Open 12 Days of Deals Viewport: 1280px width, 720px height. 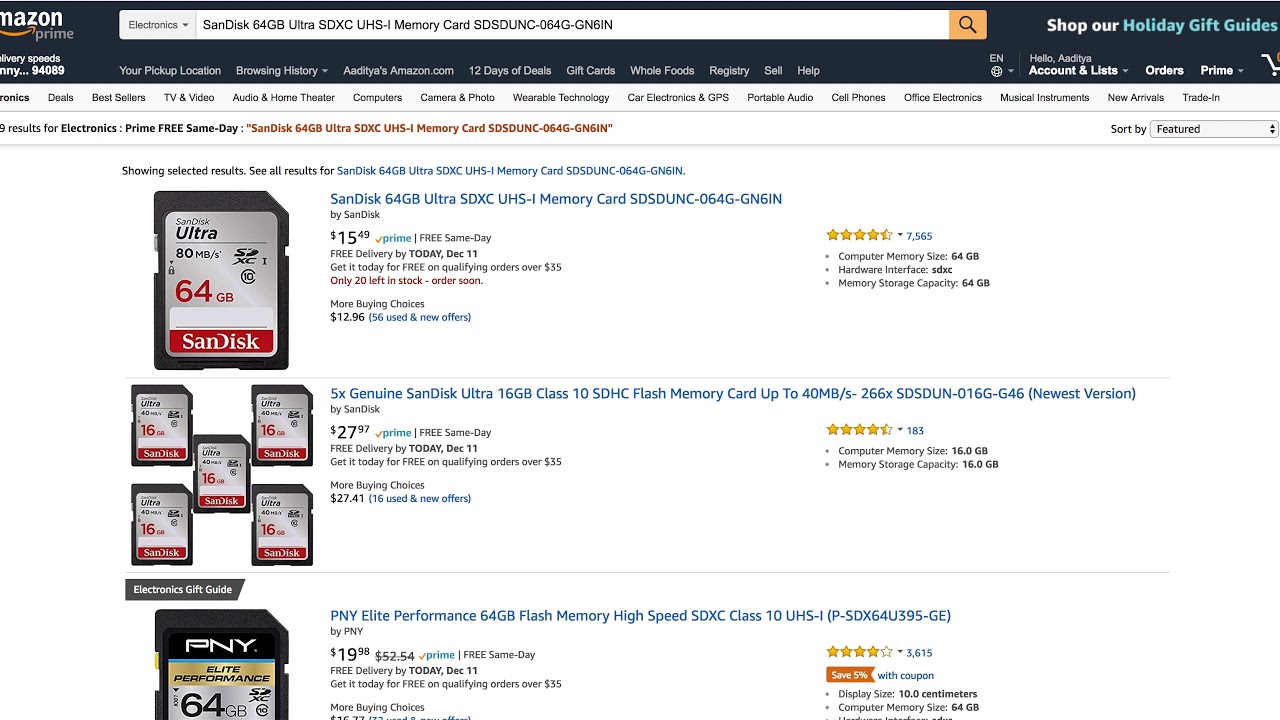(x=510, y=71)
